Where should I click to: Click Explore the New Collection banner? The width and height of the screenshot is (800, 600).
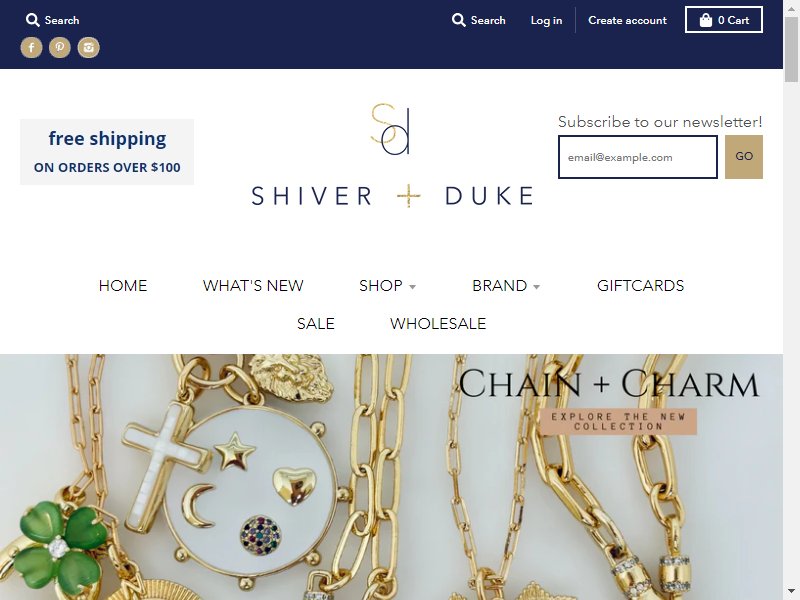[618, 422]
